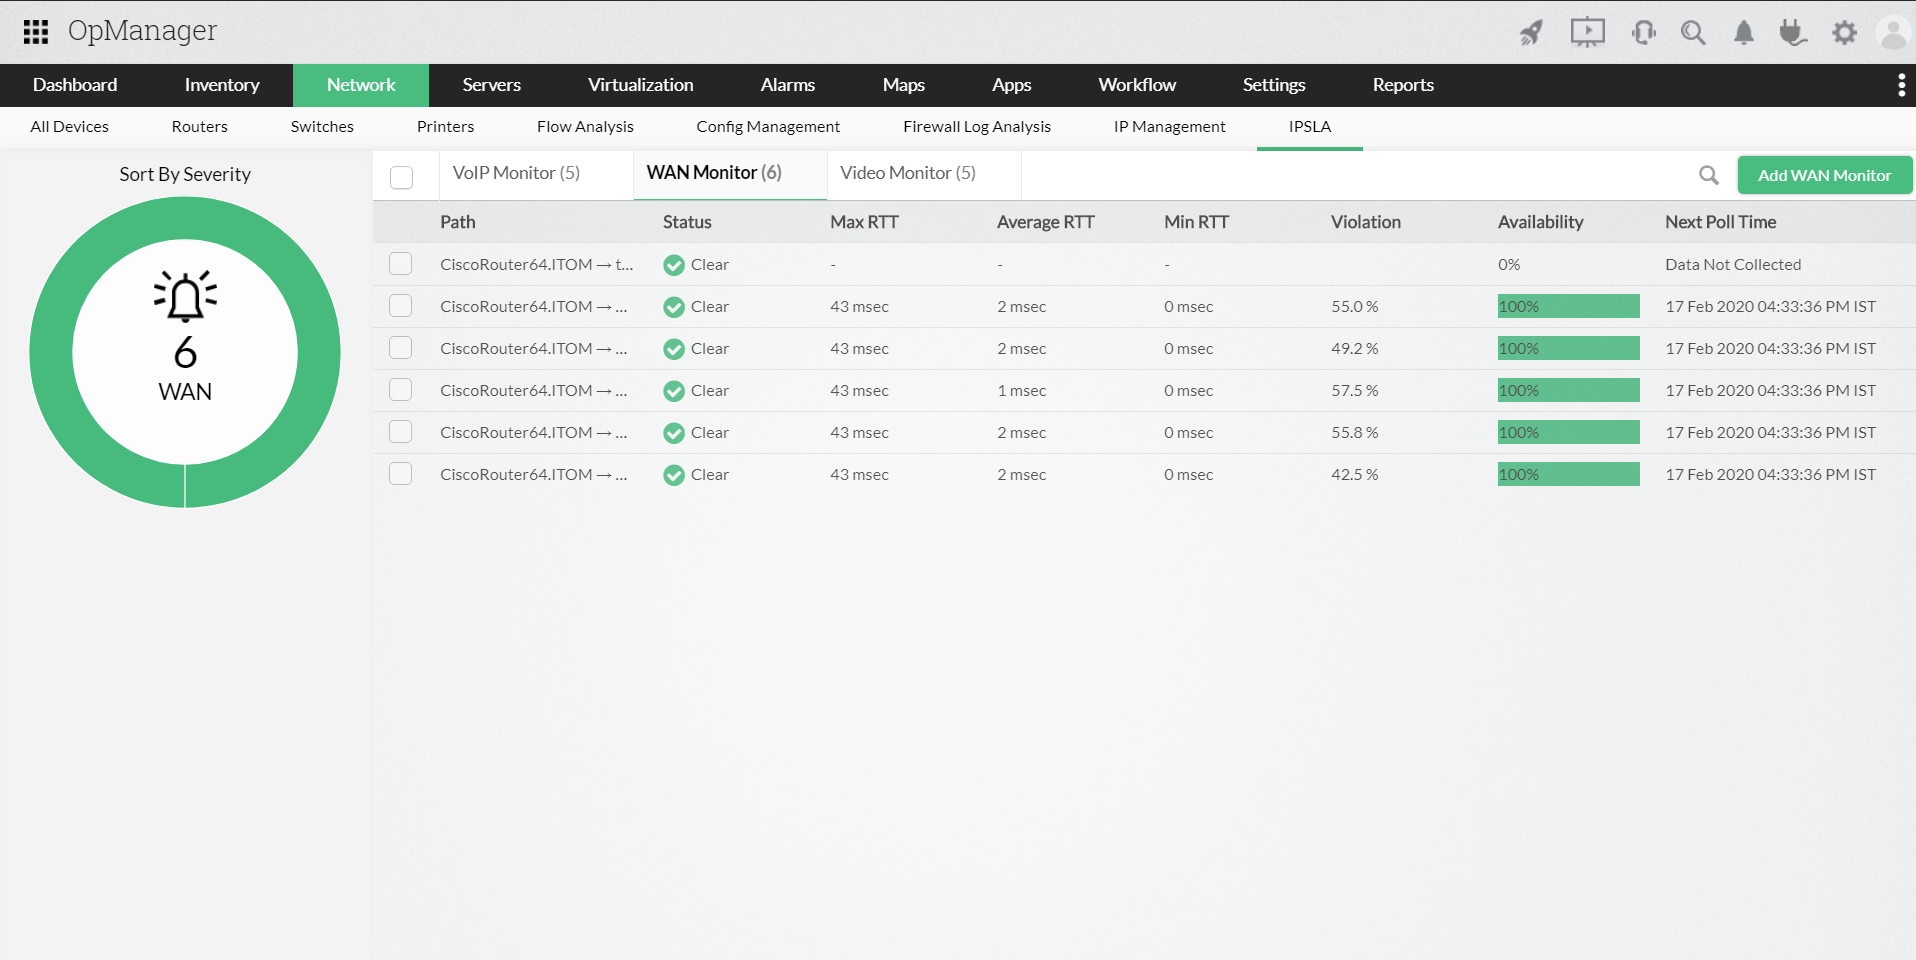Image resolution: width=1916 pixels, height=960 pixels.
Task: Sort by the Average RTT column header
Action: tap(1045, 222)
